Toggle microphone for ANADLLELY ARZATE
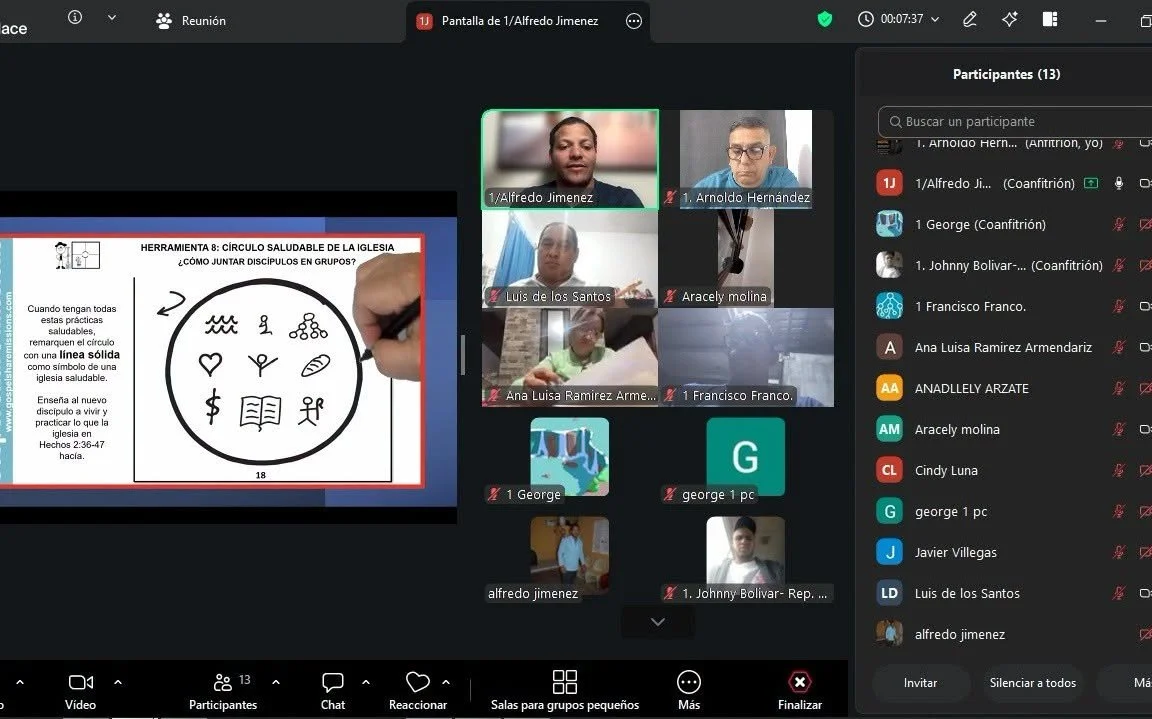Image resolution: width=1152 pixels, height=719 pixels. (1118, 389)
